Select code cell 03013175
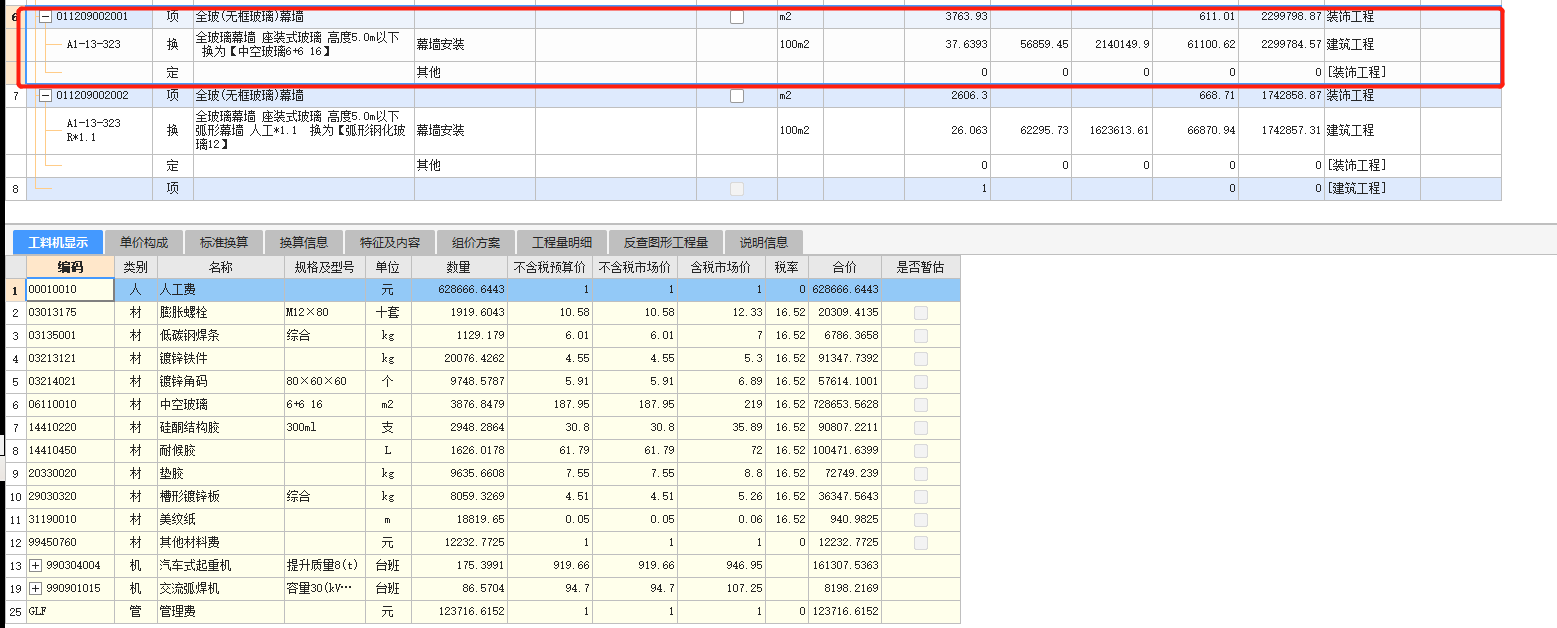The width and height of the screenshot is (1557, 628). (70, 313)
